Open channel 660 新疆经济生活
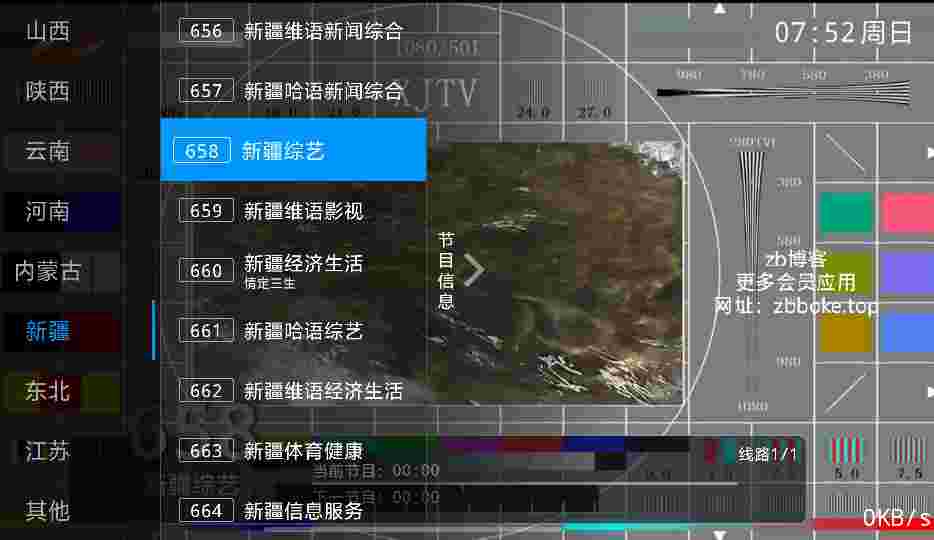934x540 pixels. (293, 270)
